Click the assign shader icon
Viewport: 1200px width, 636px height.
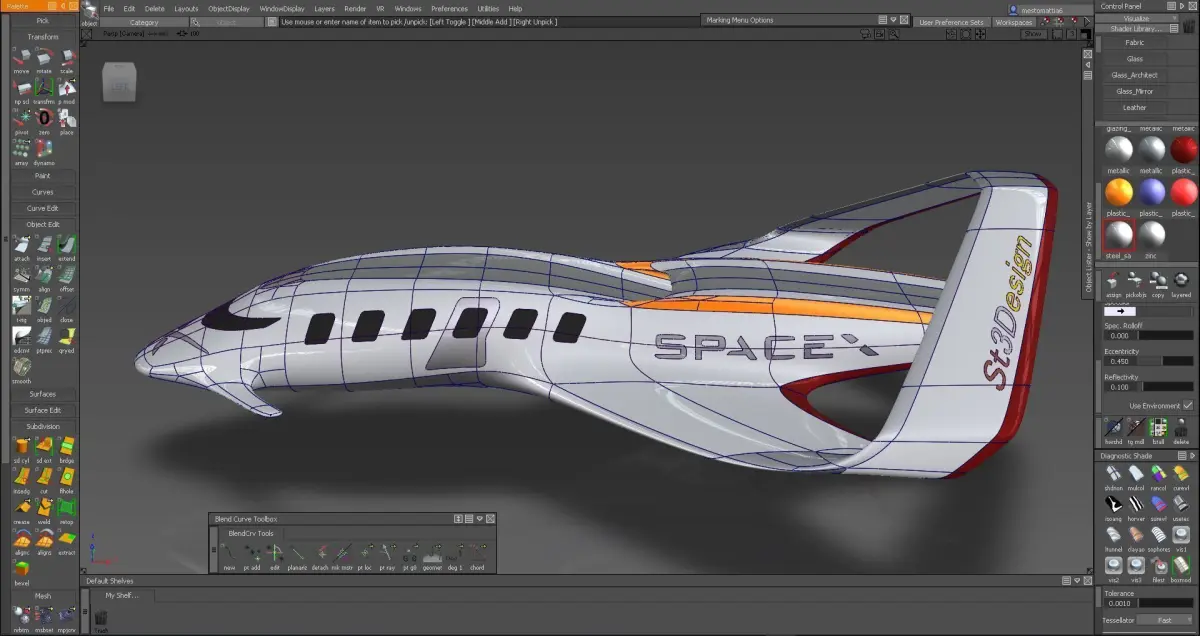1113,283
